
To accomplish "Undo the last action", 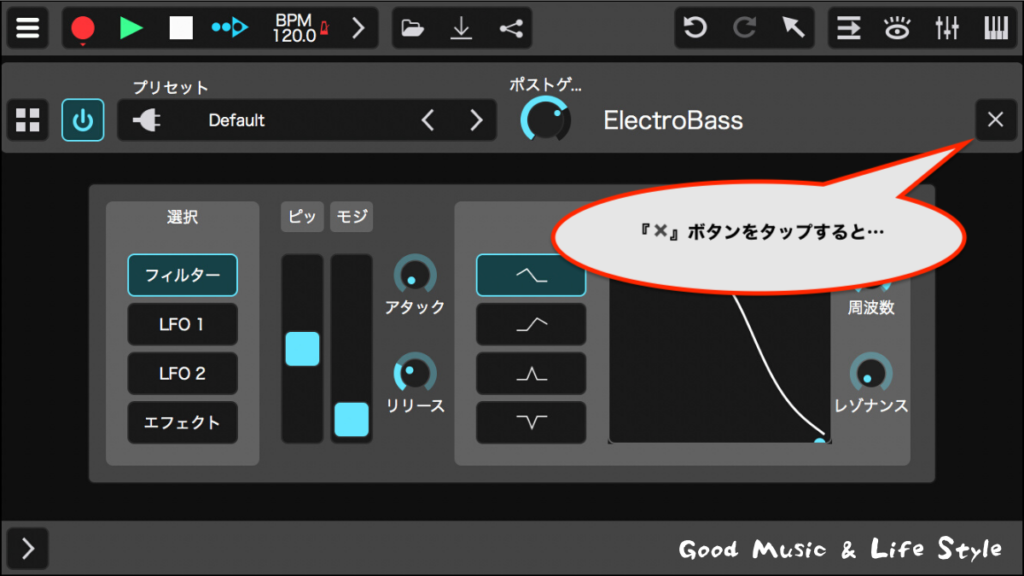I will pos(695,28).
